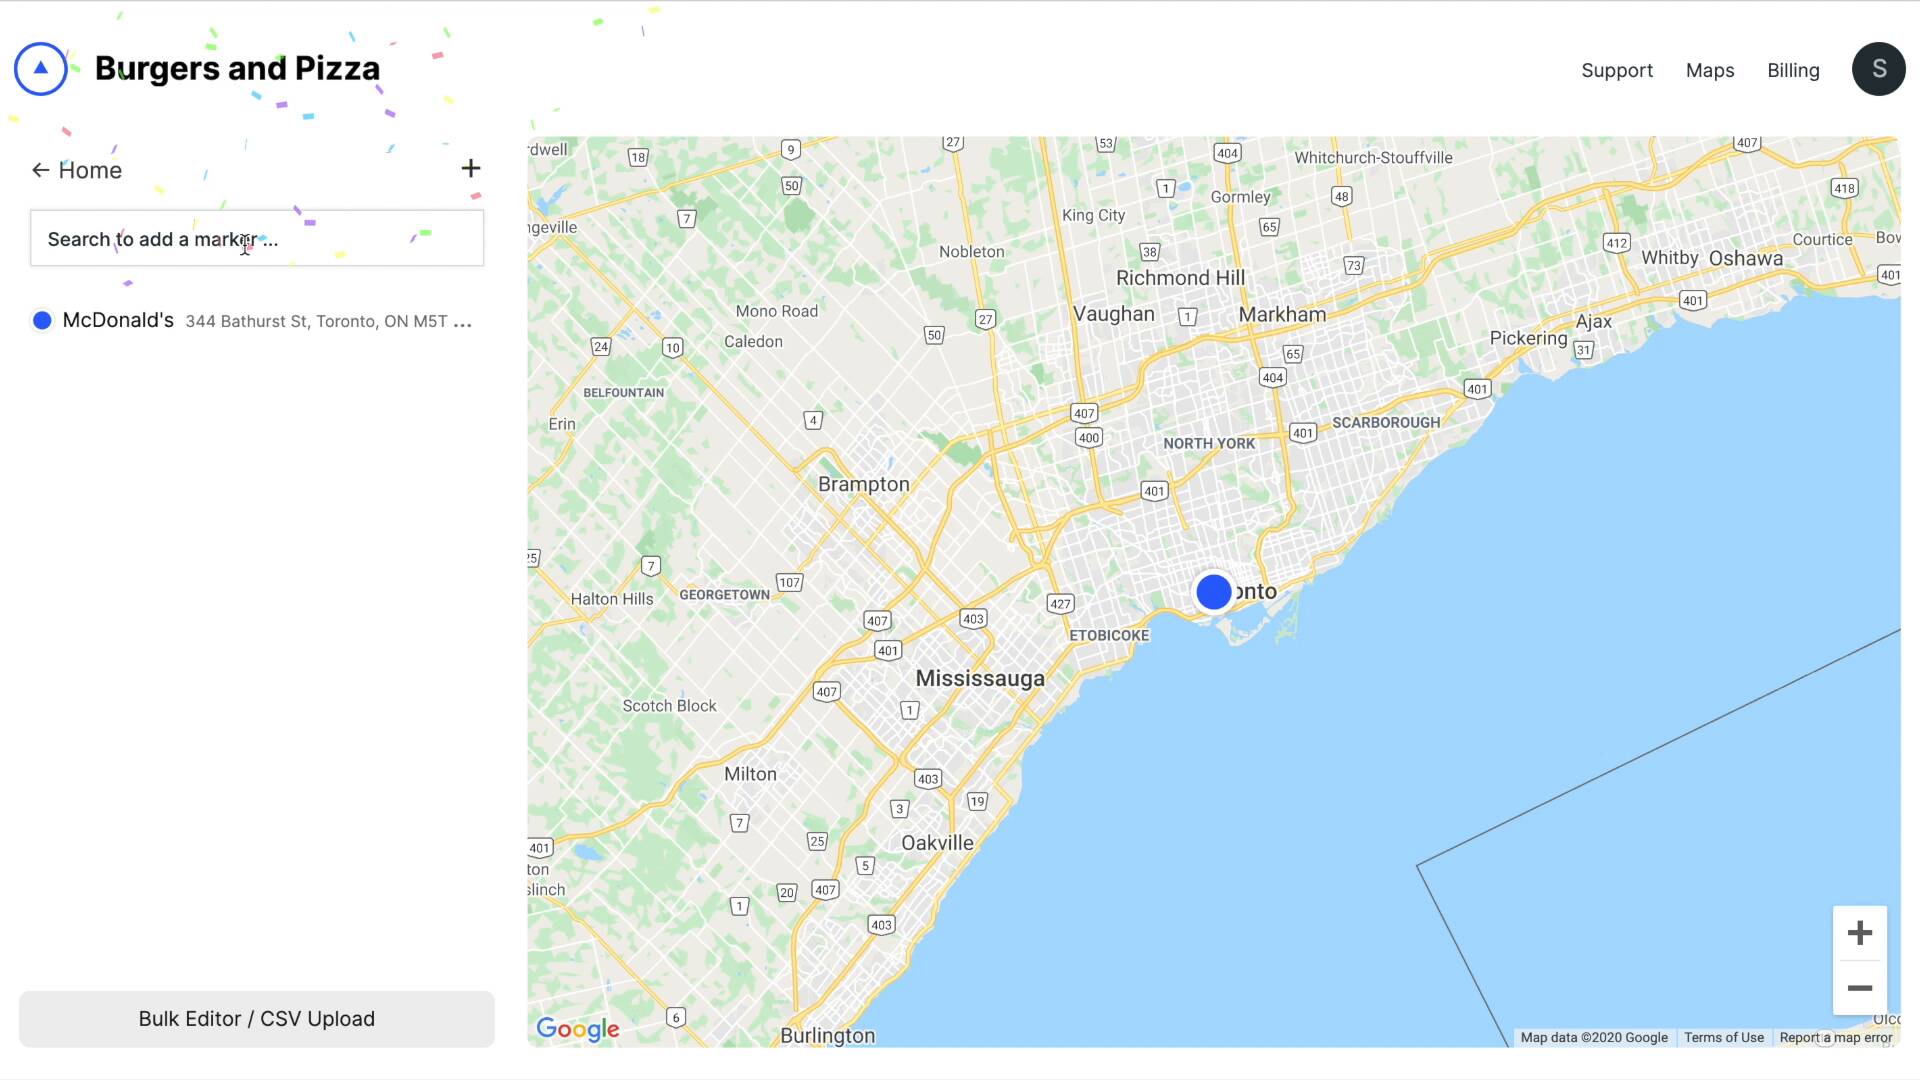Click the Home text label
The width and height of the screenshot is (1920, 1080).
click(90, 170)
